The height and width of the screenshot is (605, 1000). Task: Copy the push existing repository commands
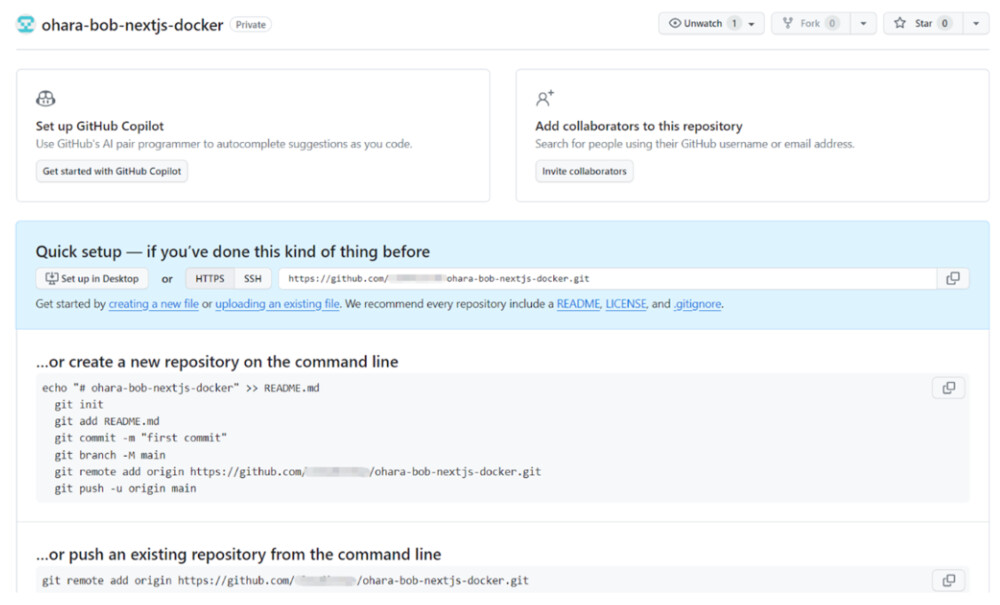948,580
